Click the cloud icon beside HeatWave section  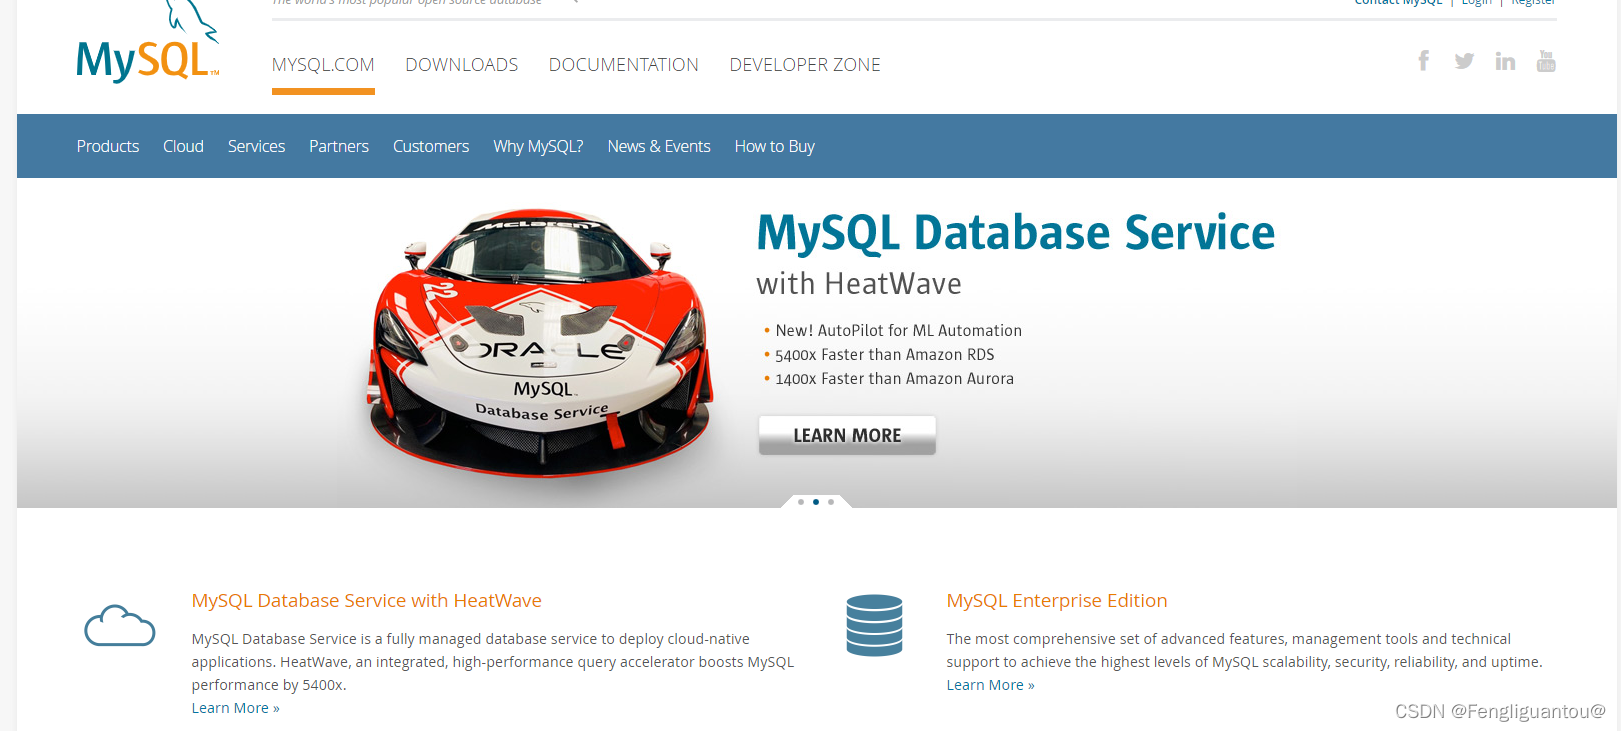click(120, 626)
